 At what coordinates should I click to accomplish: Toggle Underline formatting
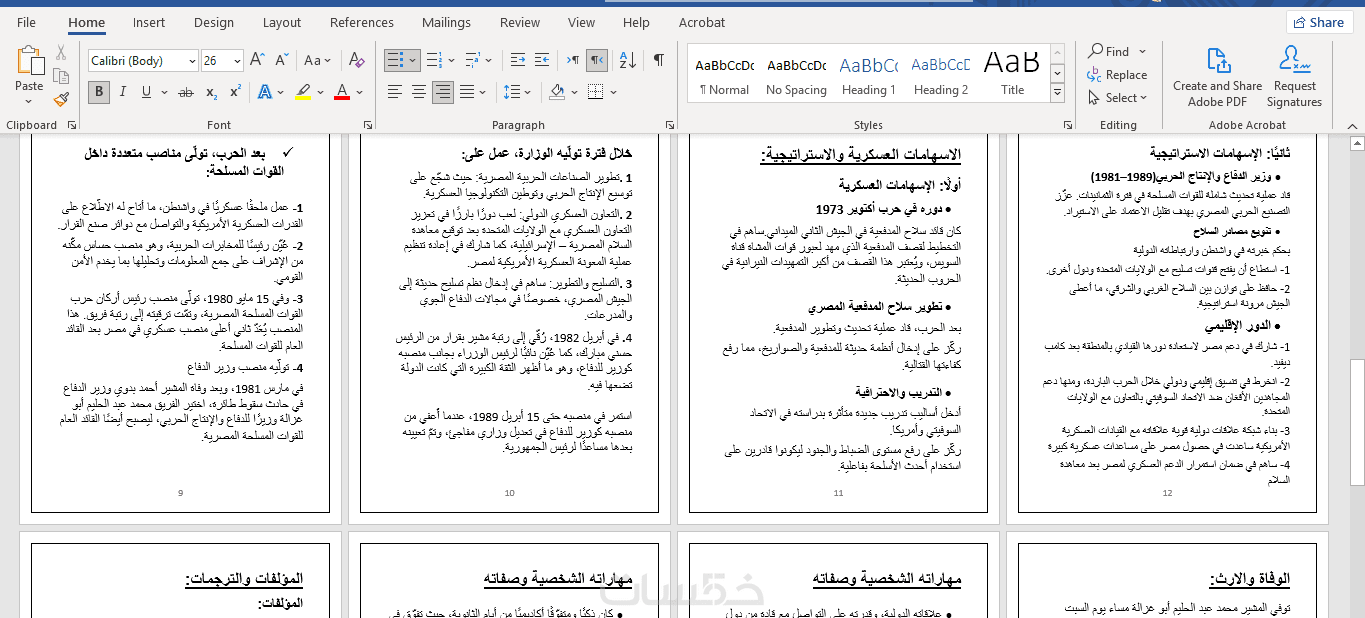click(x=146, y=92)
